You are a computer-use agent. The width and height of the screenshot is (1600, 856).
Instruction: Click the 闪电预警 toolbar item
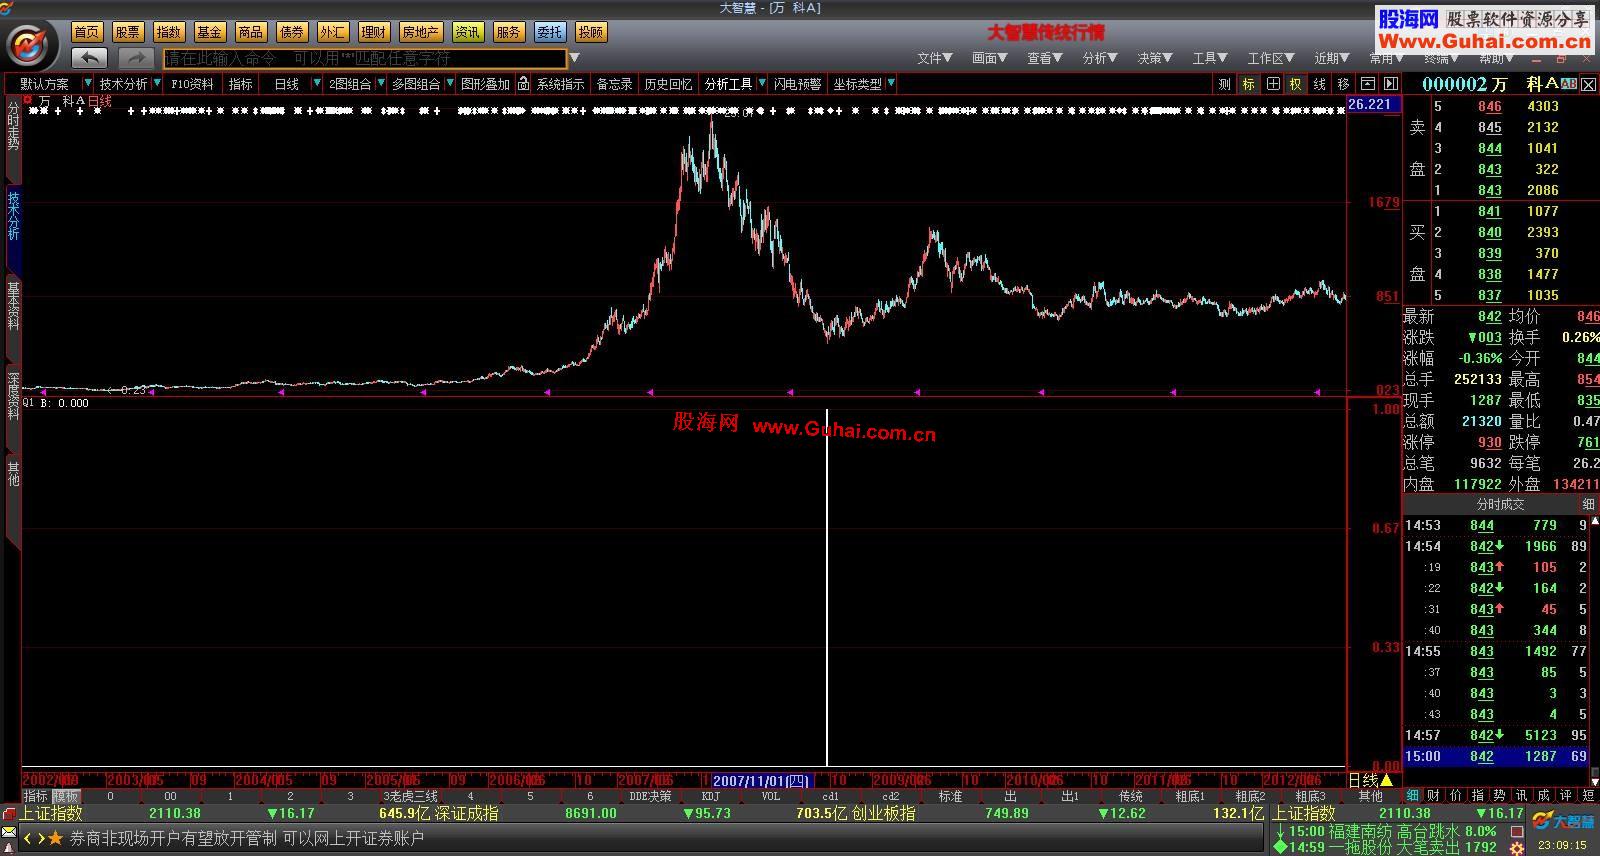[797, 84]
